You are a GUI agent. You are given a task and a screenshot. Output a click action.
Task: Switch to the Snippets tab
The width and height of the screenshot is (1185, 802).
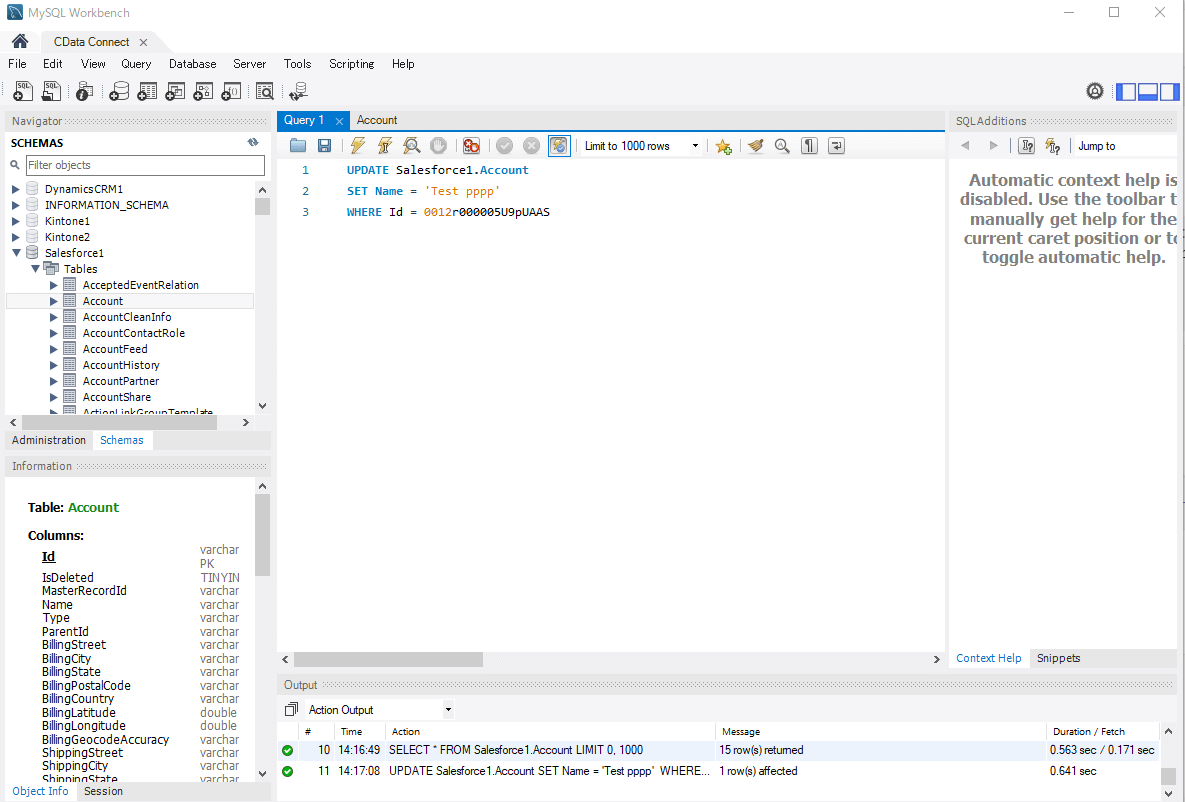1058,658
